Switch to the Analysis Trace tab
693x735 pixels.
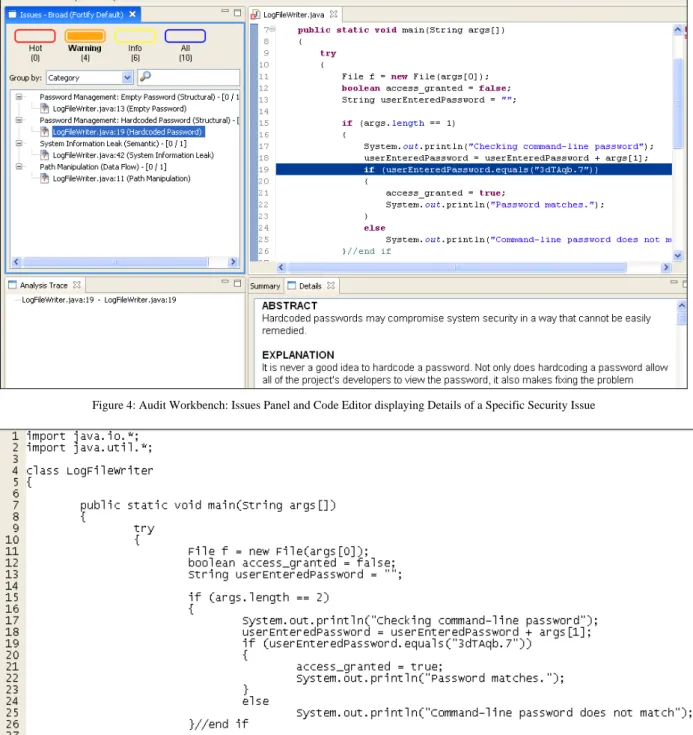[x=44, y=285]
